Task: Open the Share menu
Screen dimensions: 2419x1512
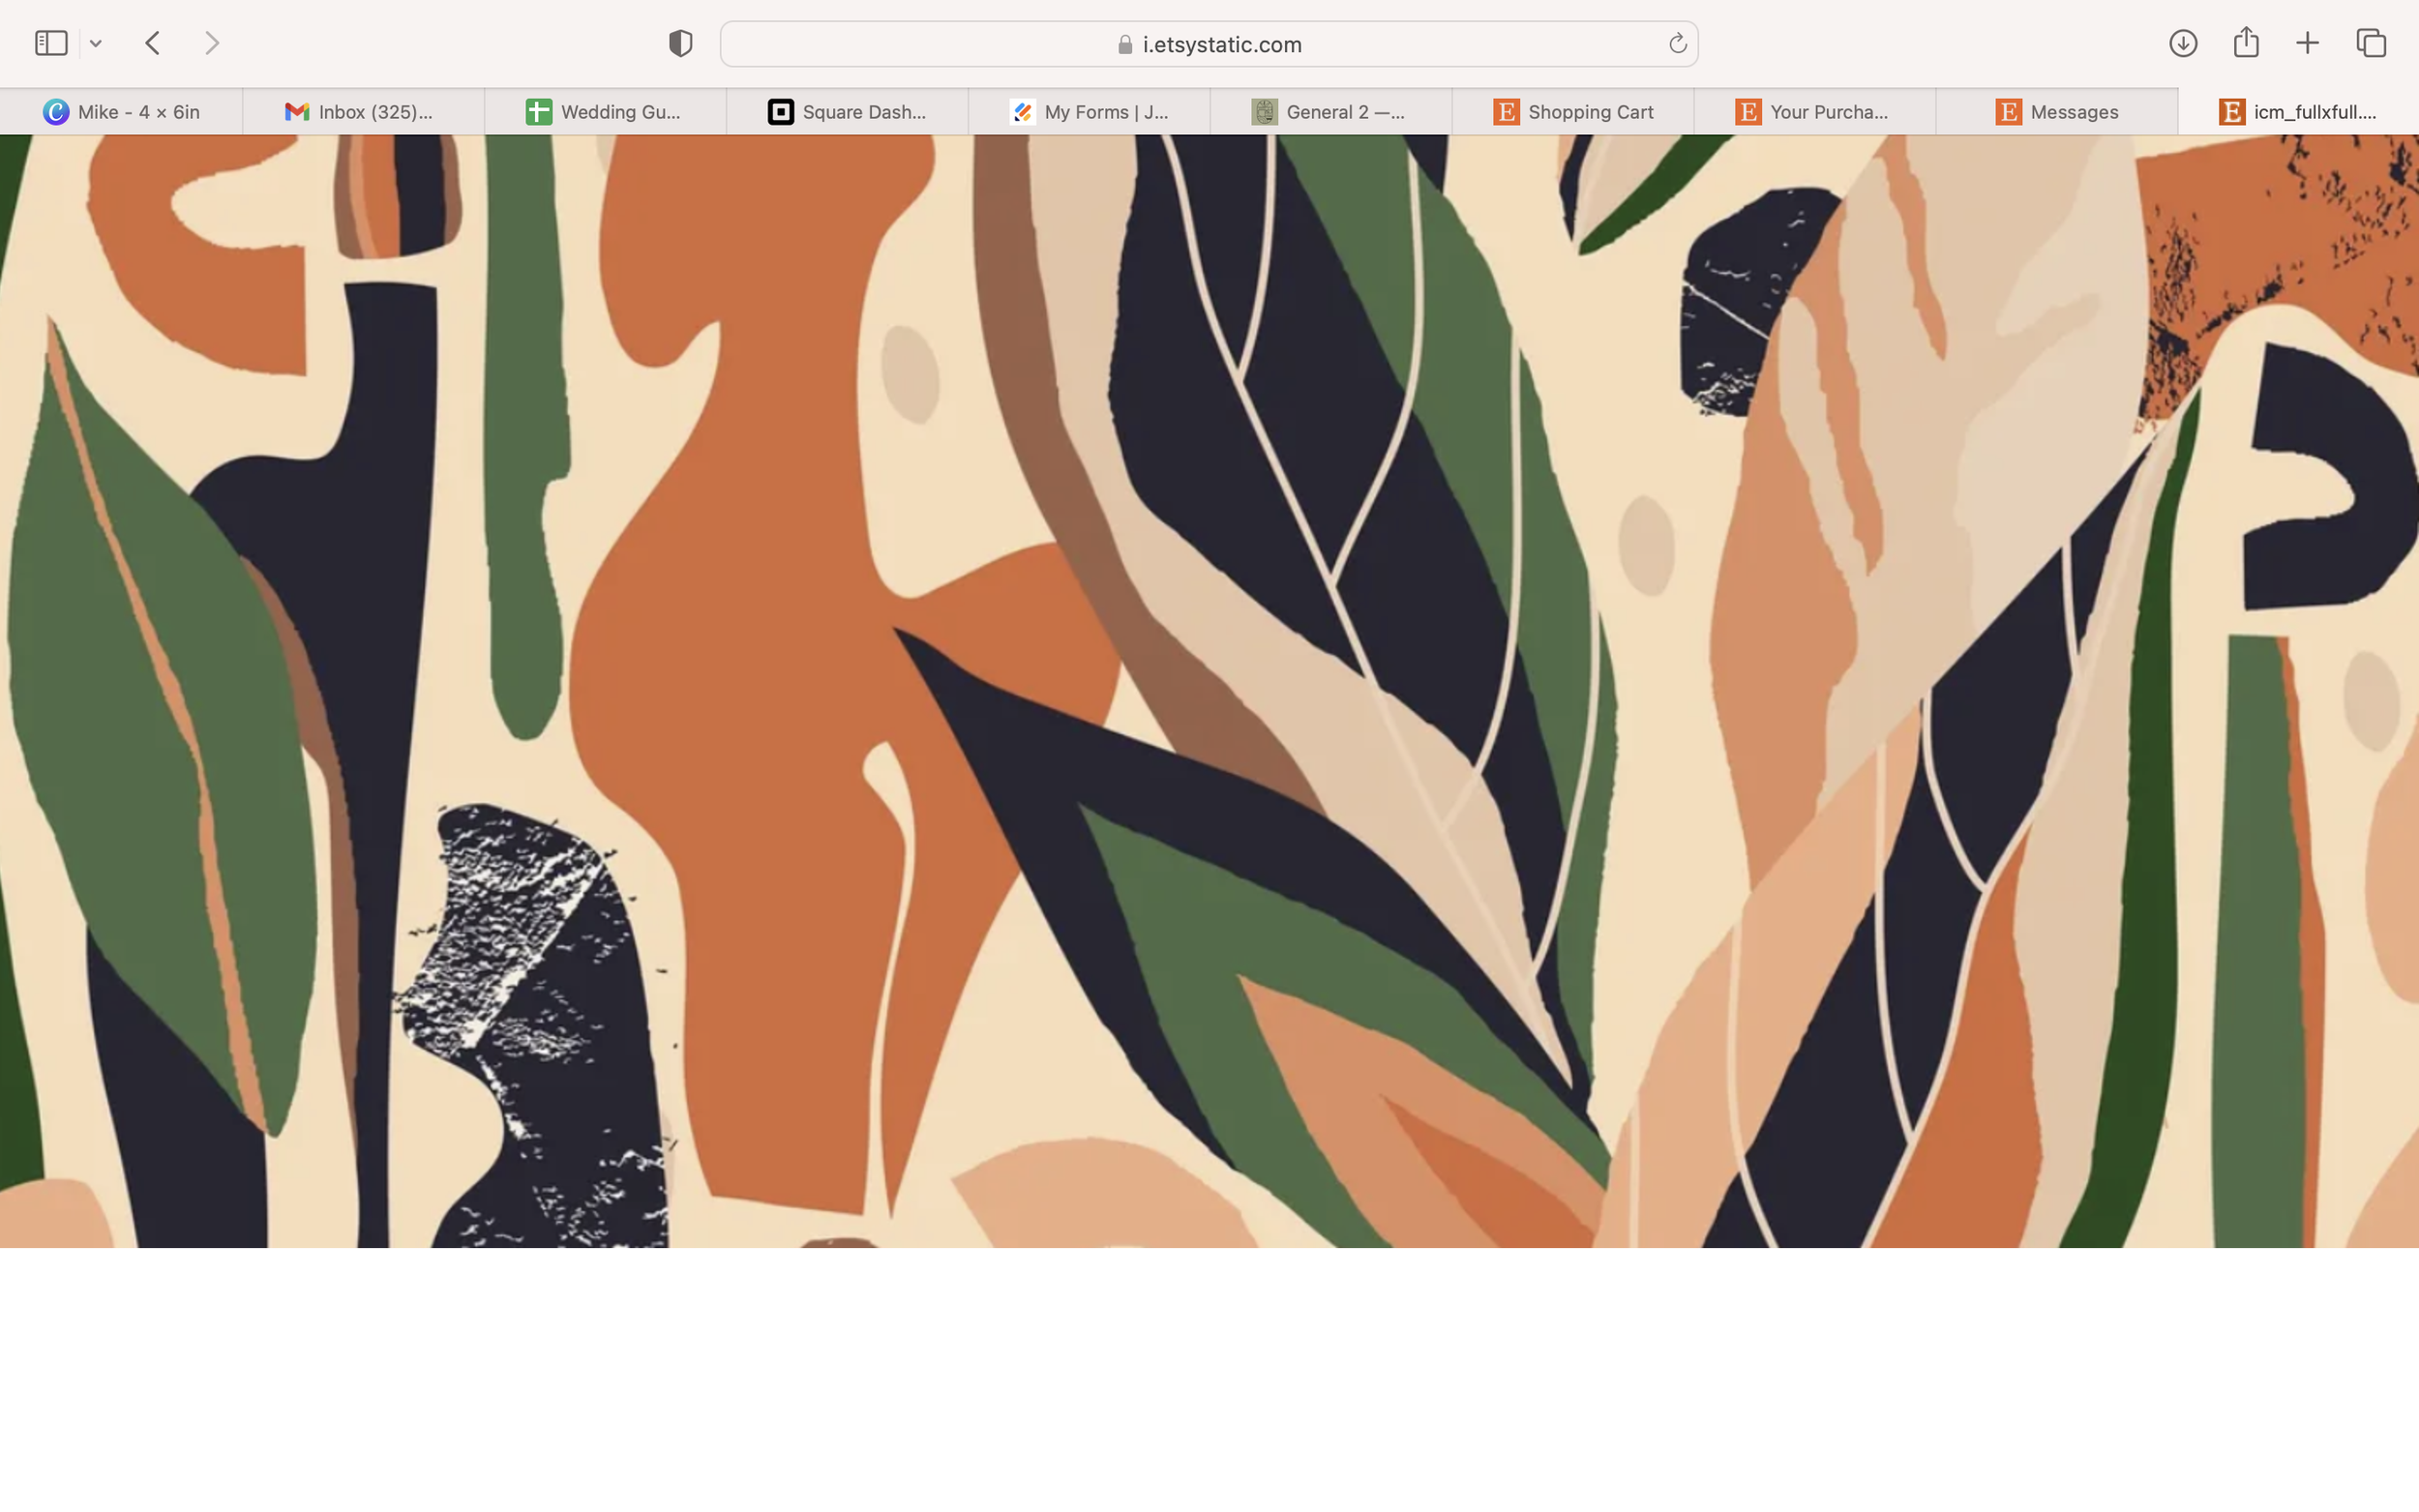Action: click(x=2246, y=42)
